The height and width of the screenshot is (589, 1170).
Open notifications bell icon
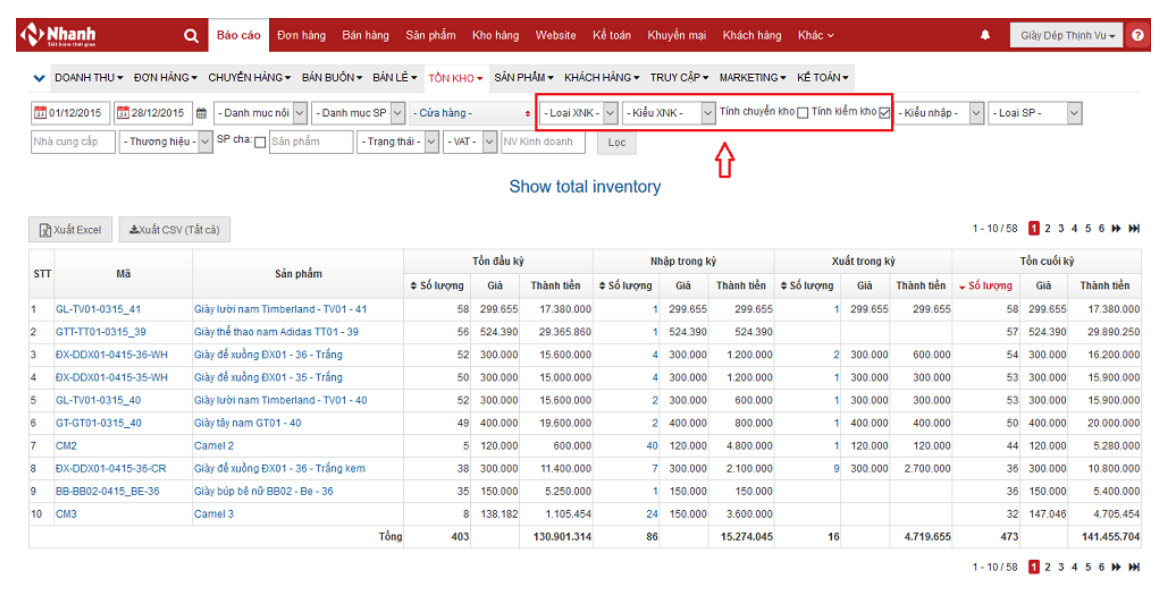pyautogui.click(x=985, y=35)
